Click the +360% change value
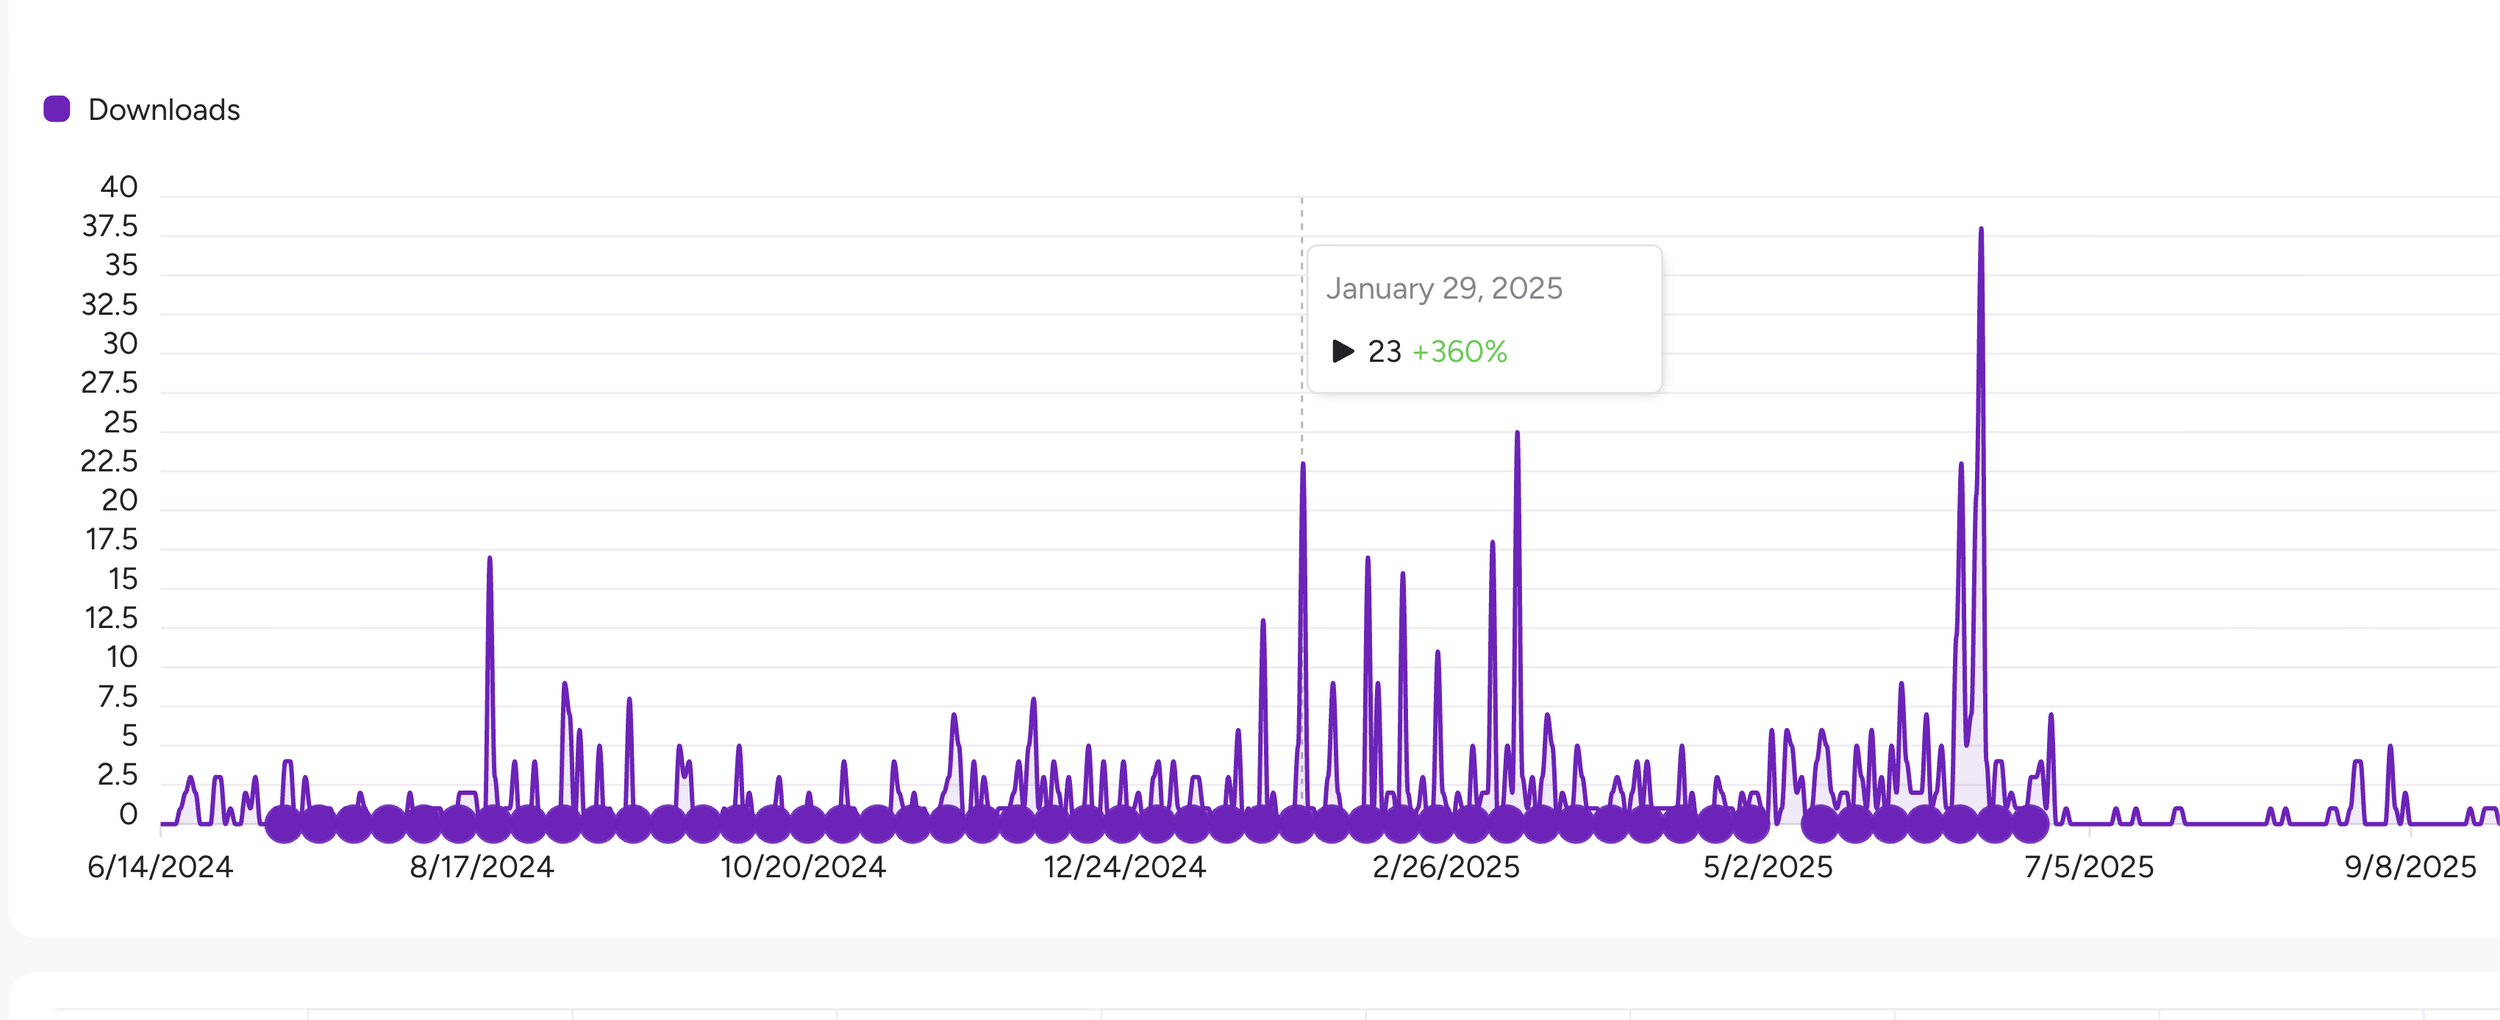This screenshot has width=2500, height=1020. point(1459,351)
